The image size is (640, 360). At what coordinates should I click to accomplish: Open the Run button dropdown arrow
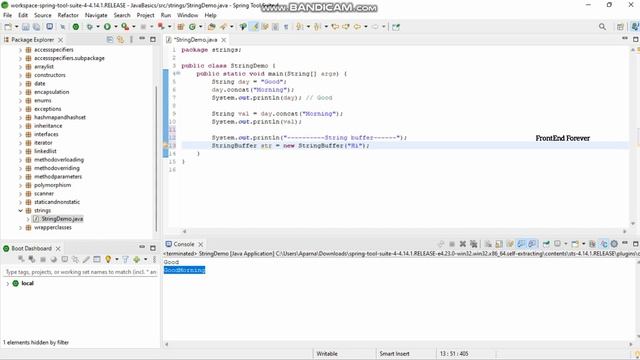[x=116, y=27]
